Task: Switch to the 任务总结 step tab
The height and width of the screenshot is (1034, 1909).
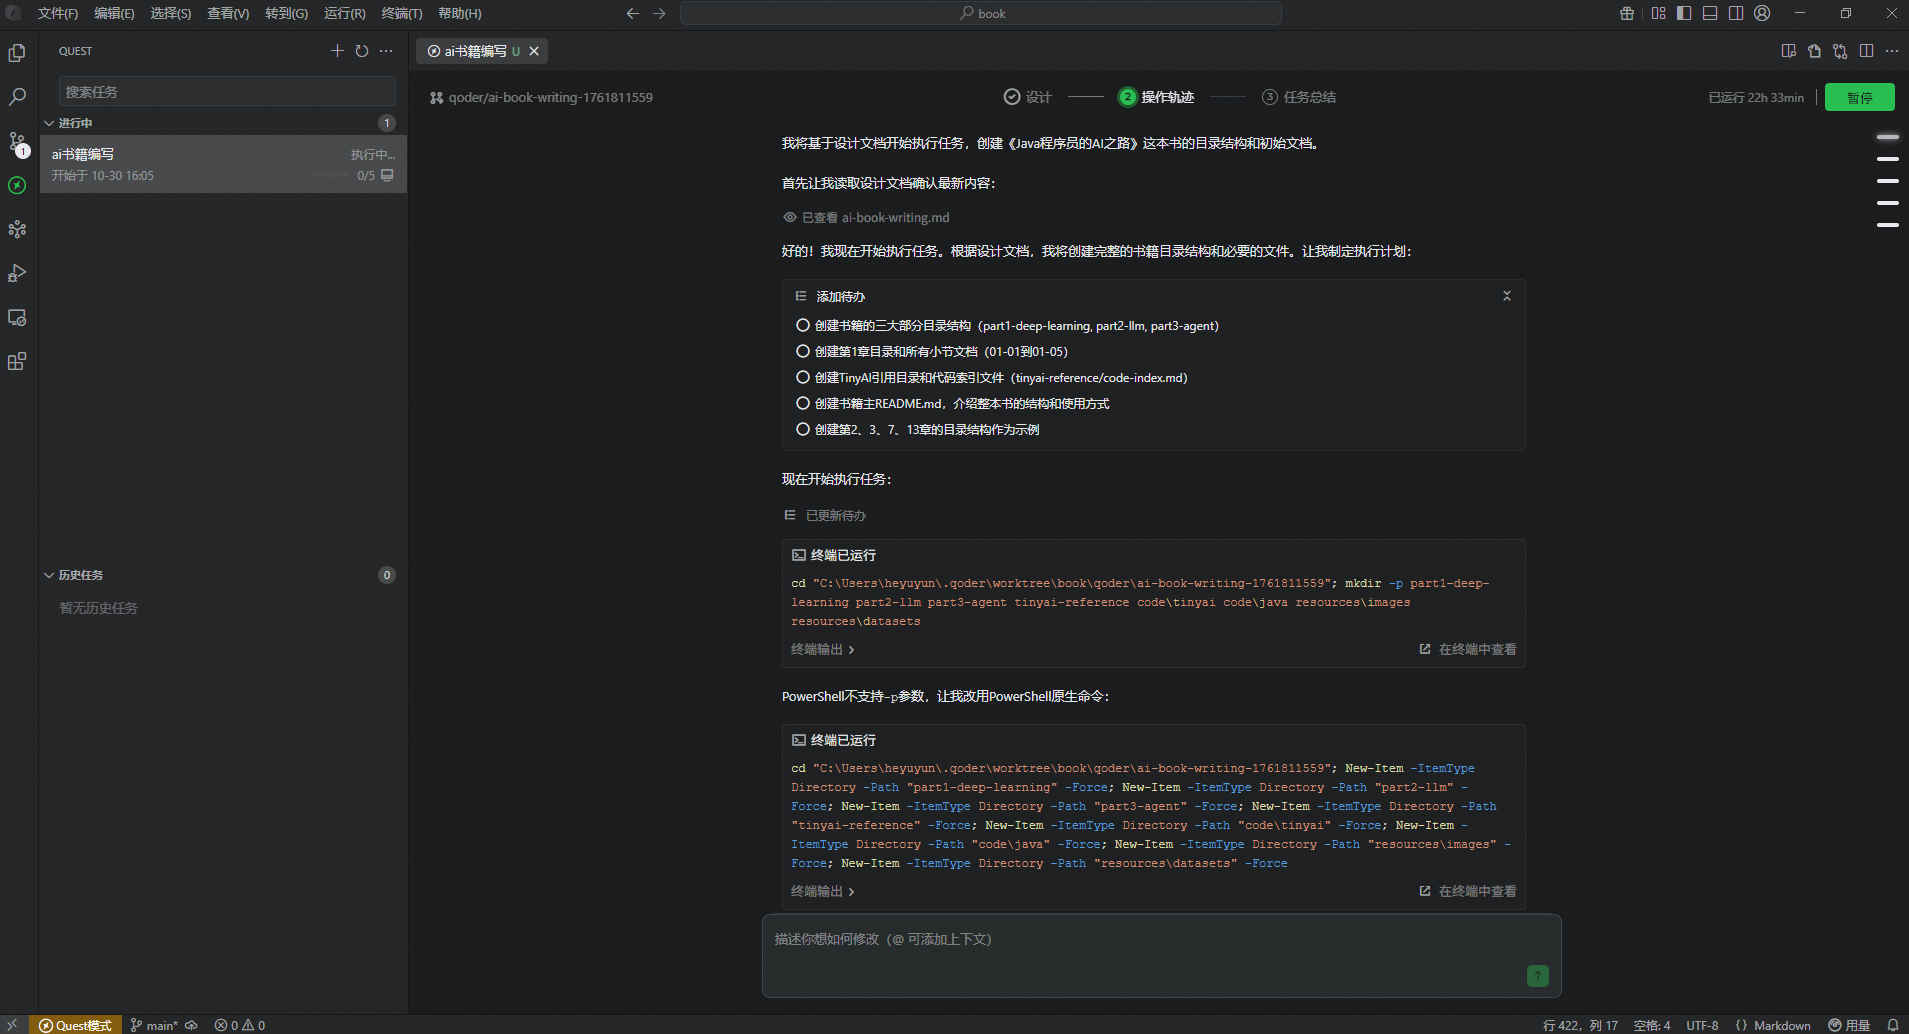Action: coord(1299,97)
